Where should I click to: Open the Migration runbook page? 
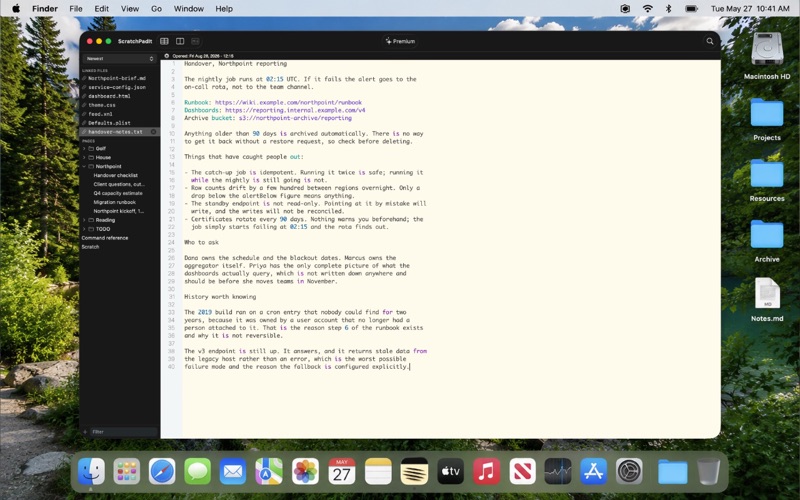114,202
